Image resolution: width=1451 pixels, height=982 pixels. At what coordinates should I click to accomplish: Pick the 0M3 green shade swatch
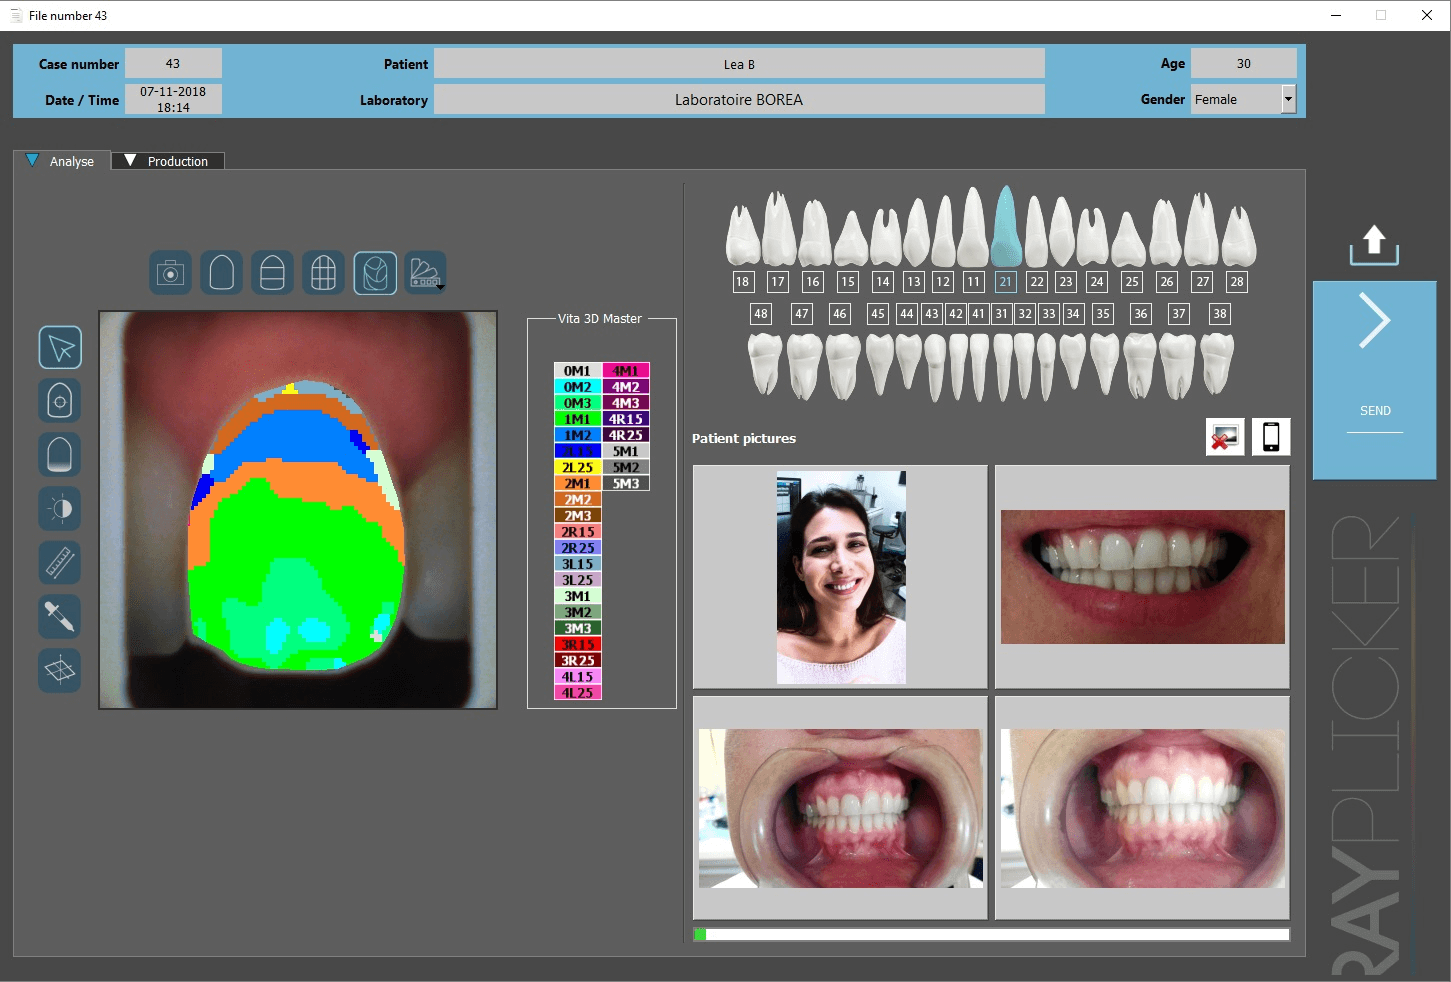coord(577,403)
